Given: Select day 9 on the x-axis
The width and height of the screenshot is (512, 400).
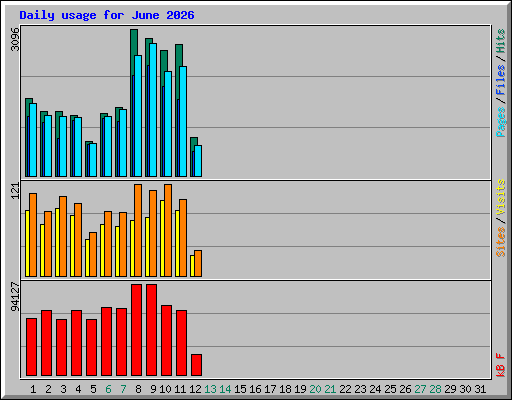Looking at the screenshot, I should 153,389.
